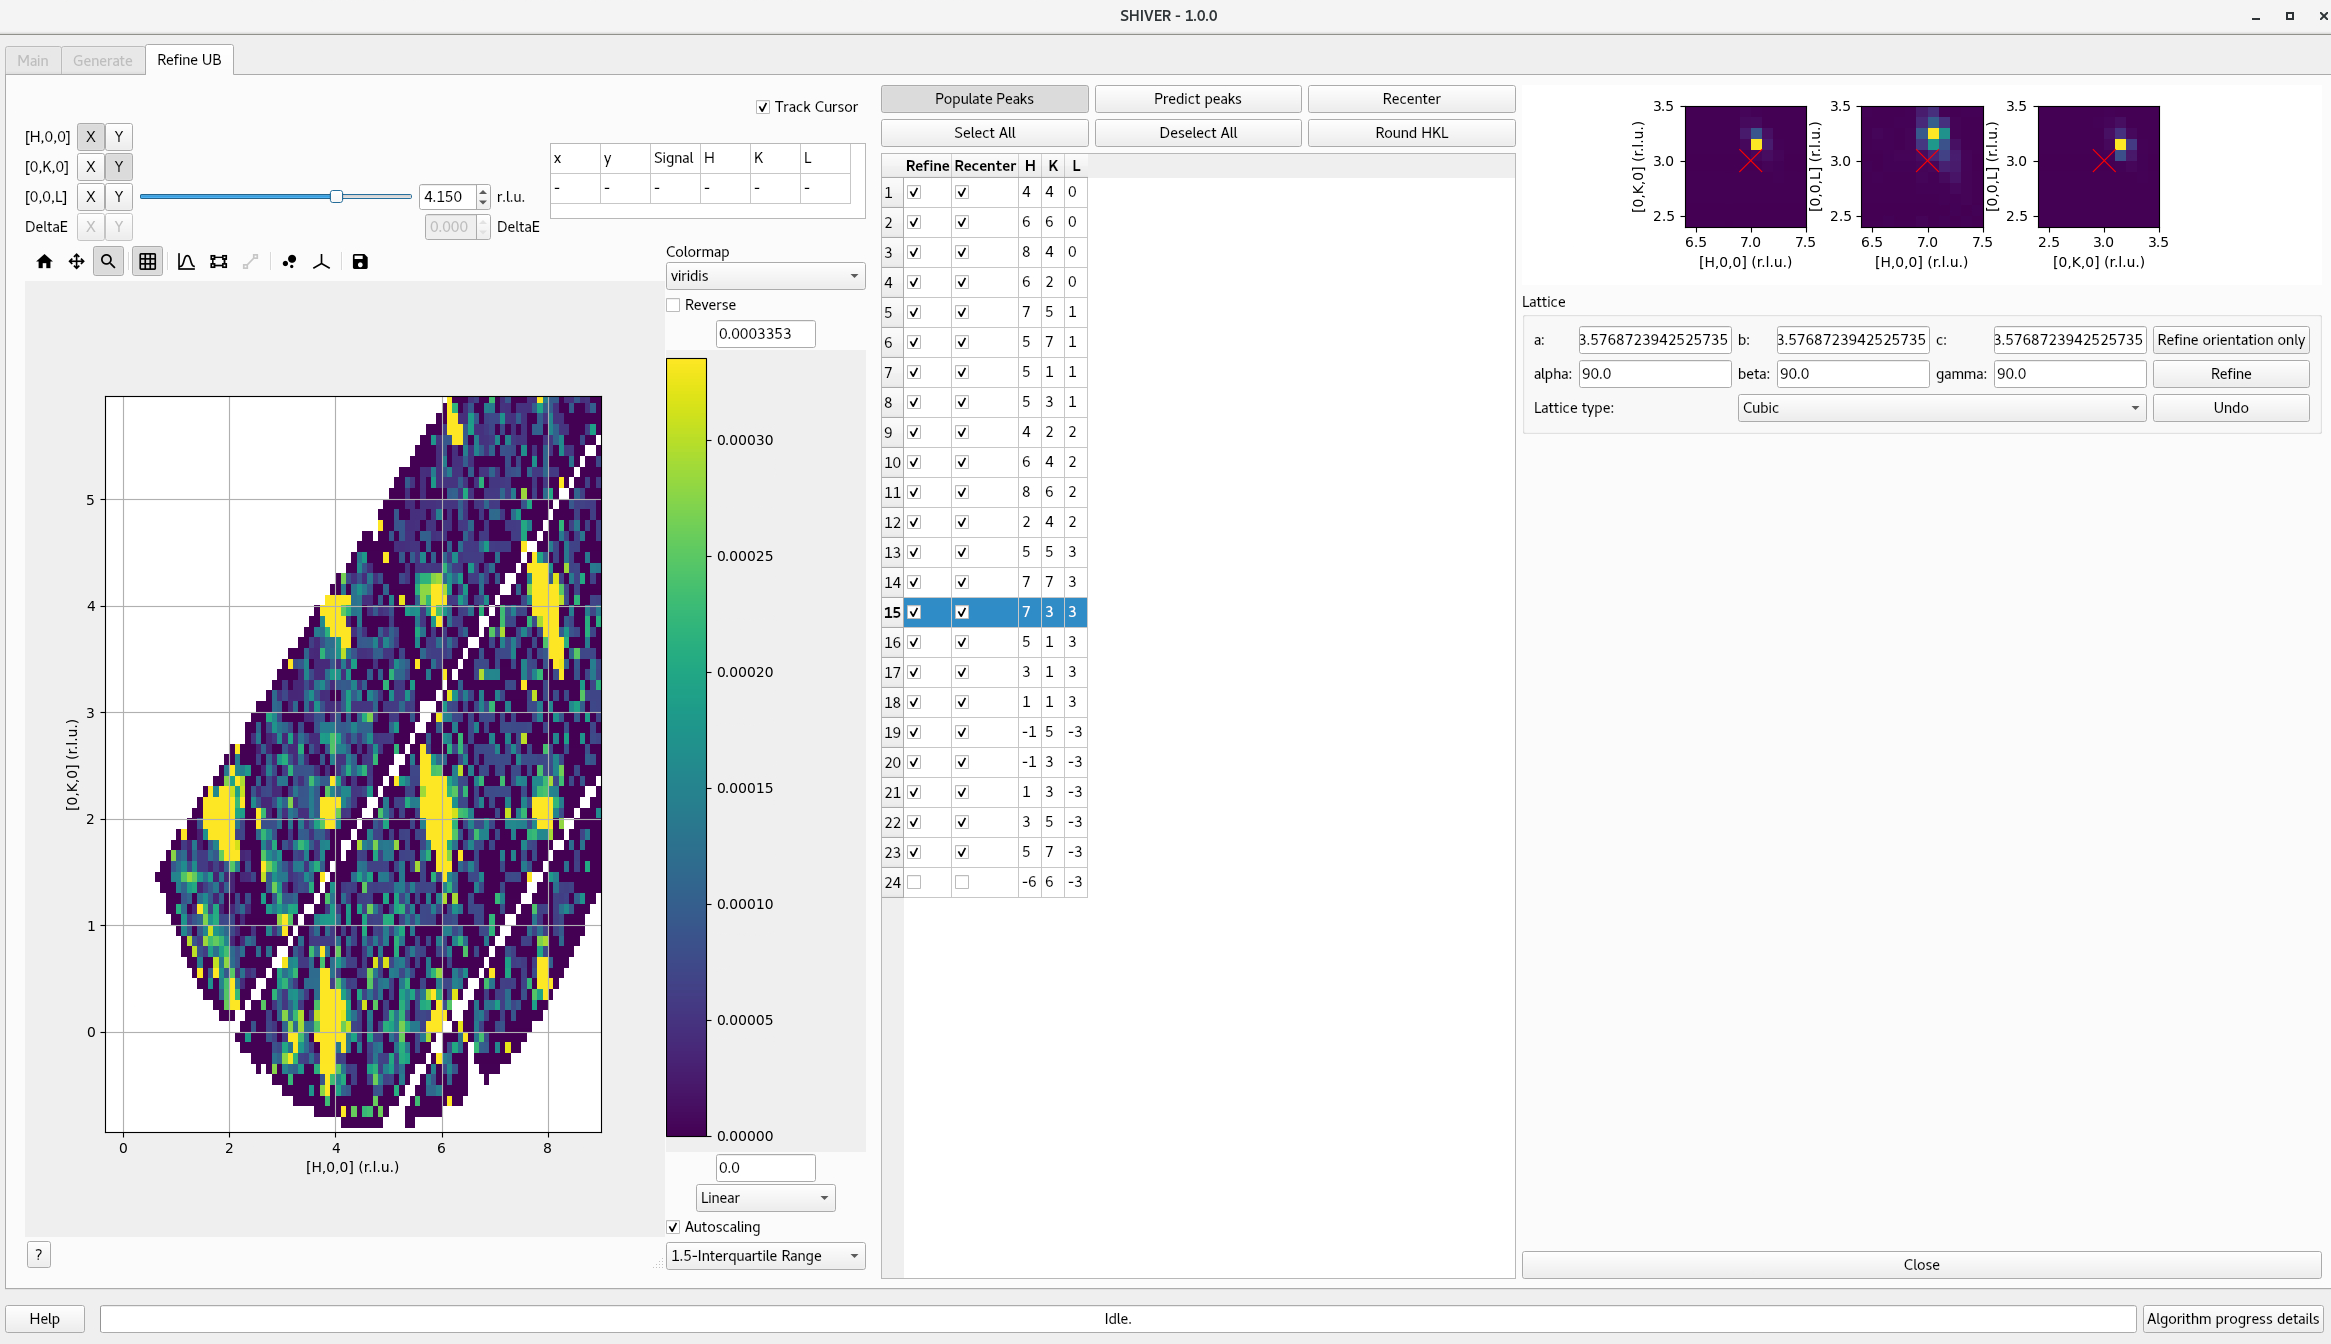
Task: Select the Zoom tool icon
Action: click(107, 261)
